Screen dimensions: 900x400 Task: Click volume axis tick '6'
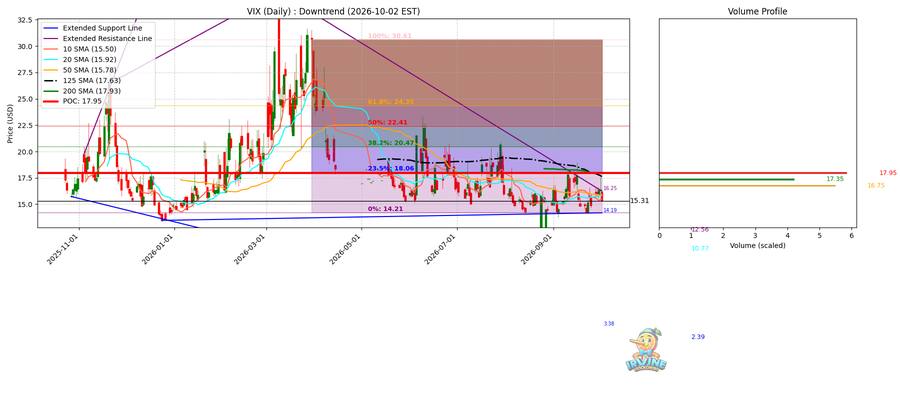pyautogui.click(x=852, y=235)
